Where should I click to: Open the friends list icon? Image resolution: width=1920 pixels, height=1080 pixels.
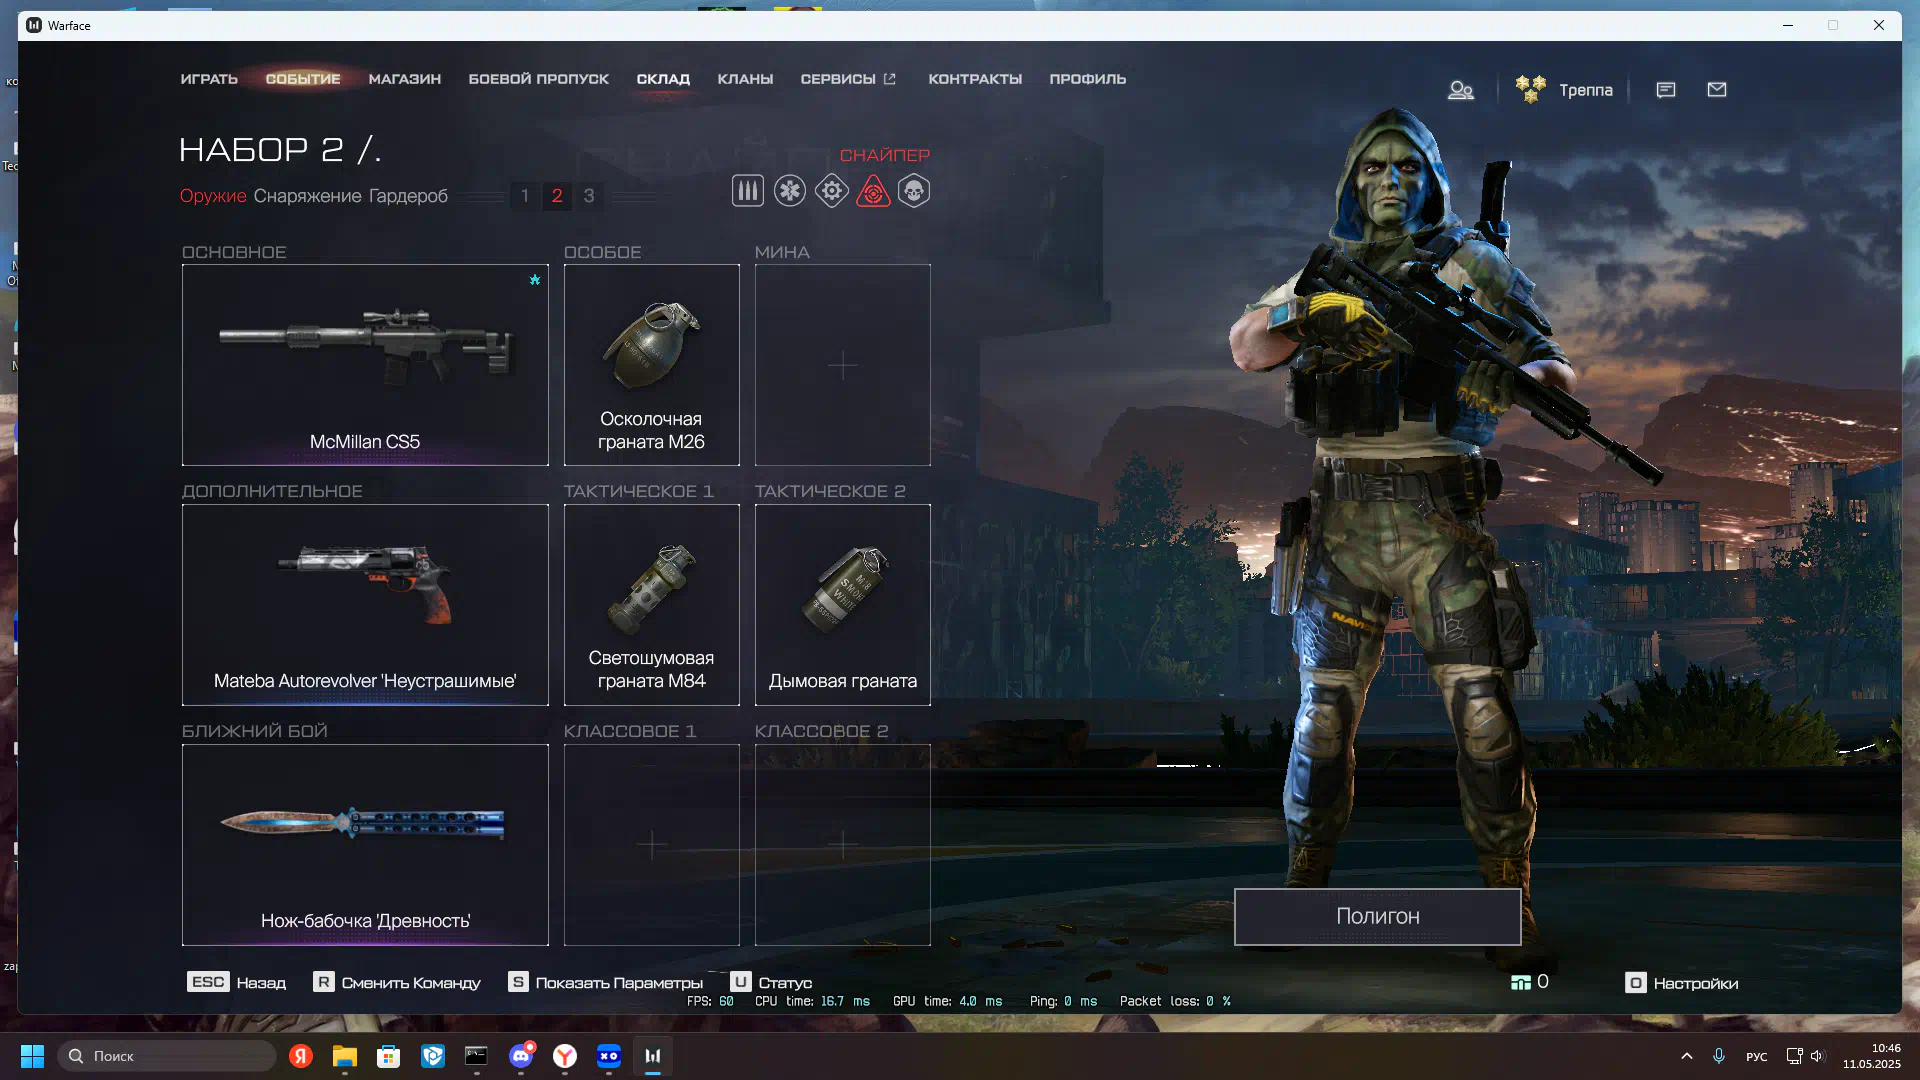pos(1461,90)
